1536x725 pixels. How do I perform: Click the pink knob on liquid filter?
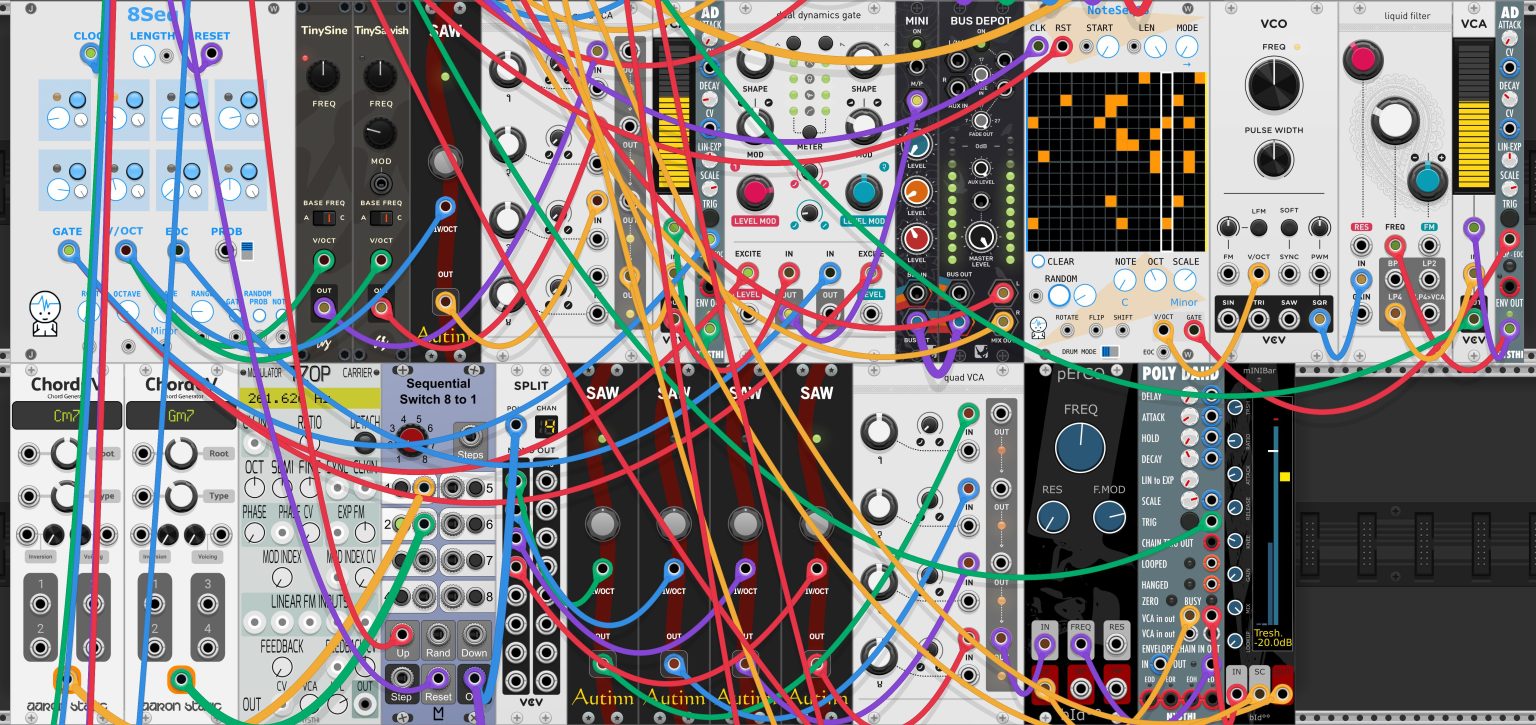1361,62
